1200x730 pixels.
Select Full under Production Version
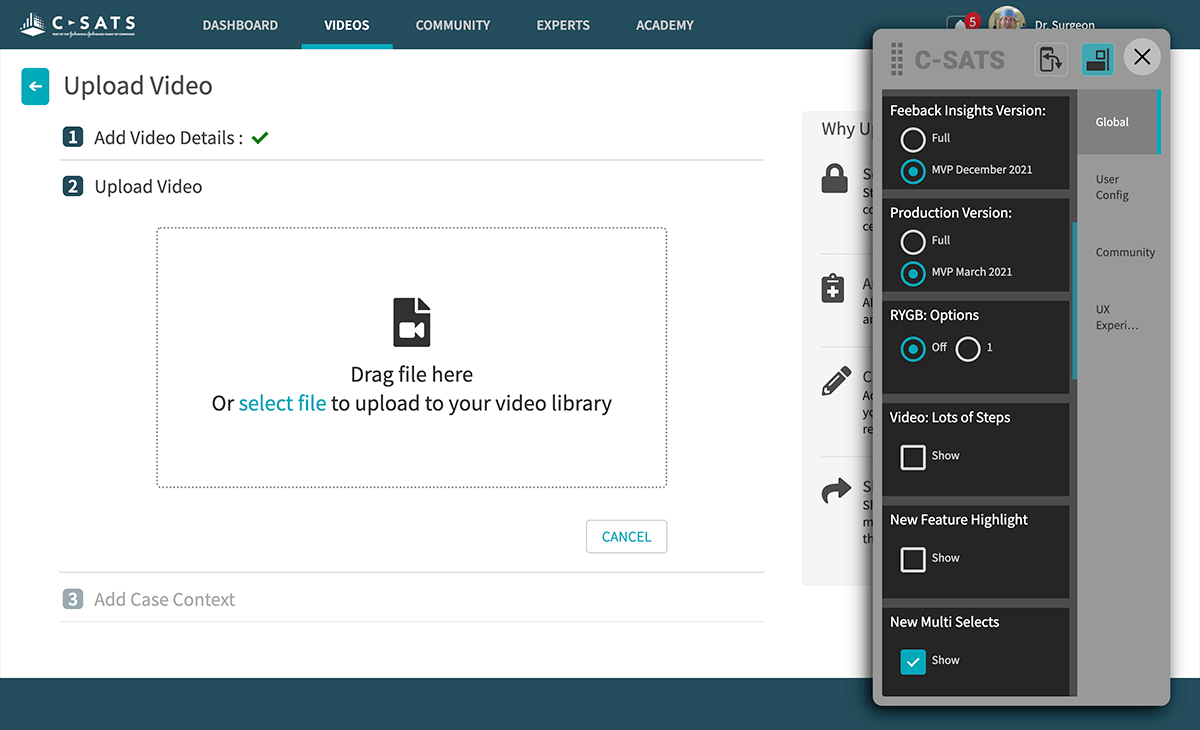[913, 241]
